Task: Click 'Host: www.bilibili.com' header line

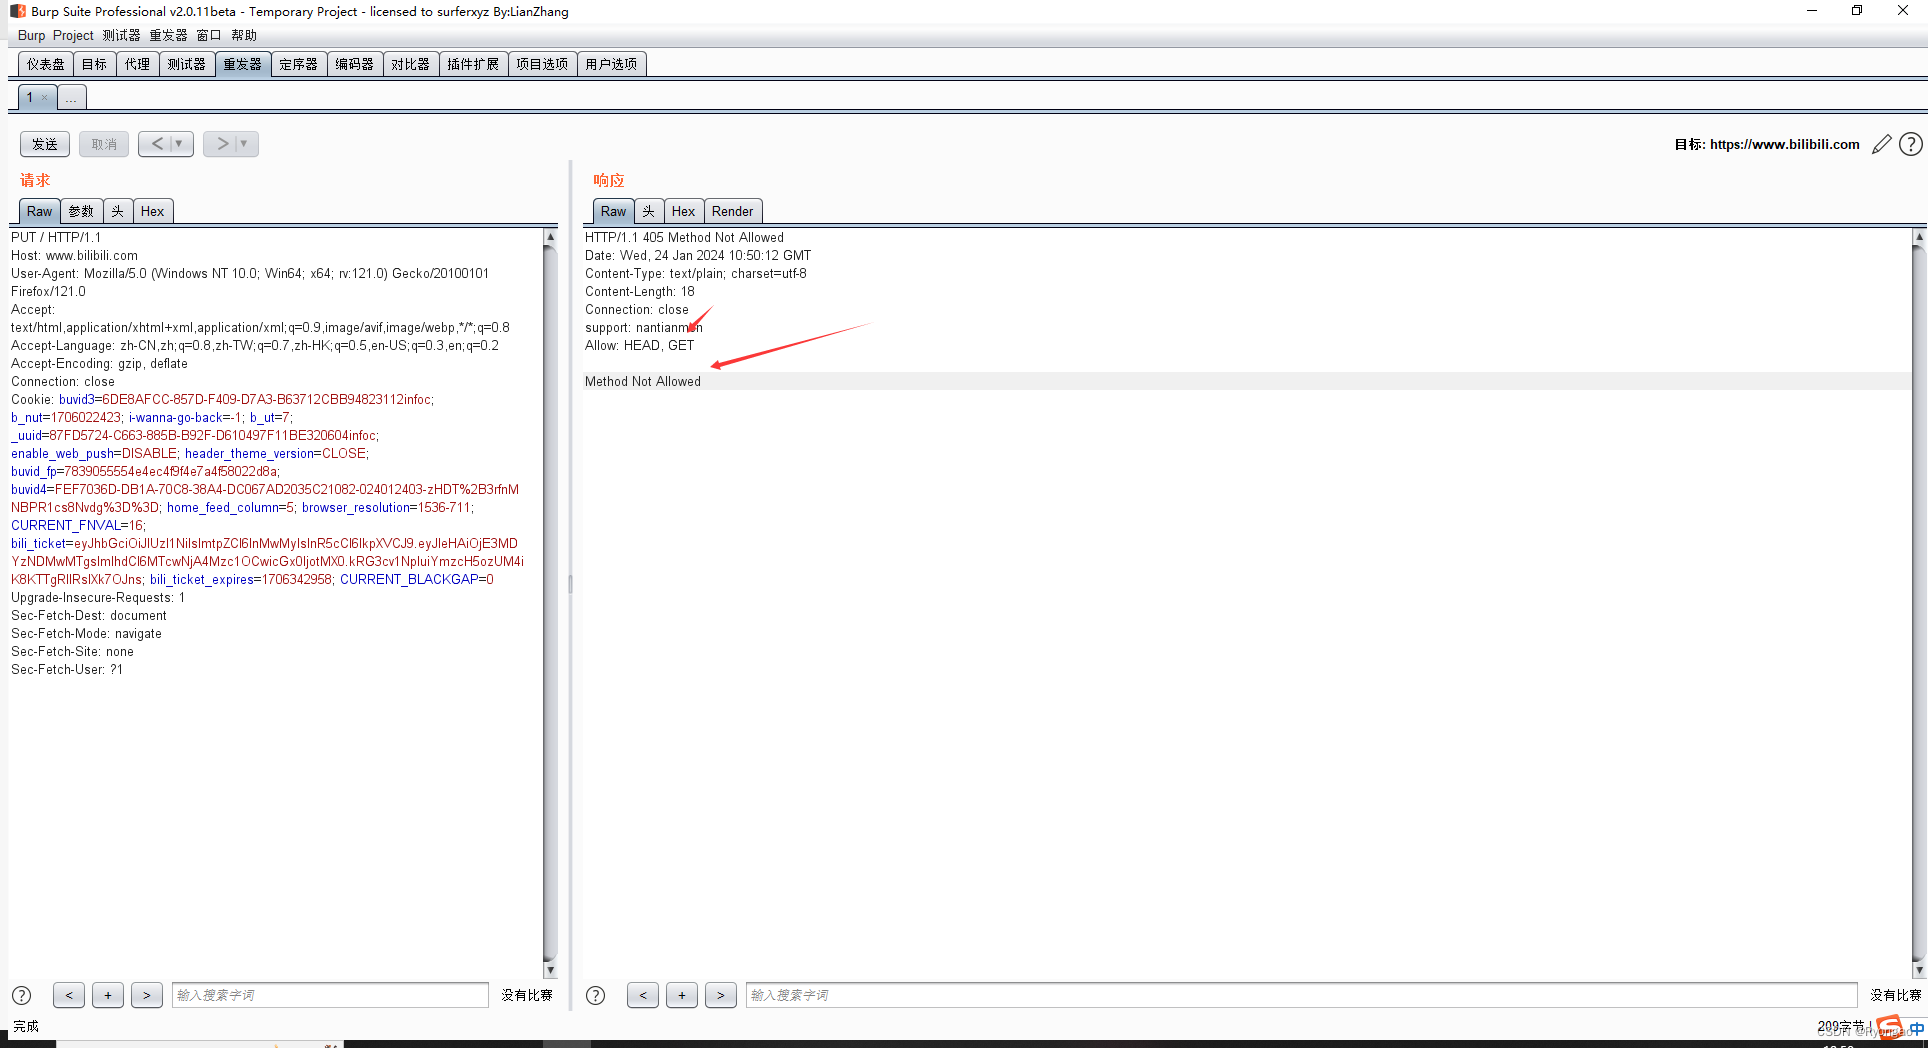Action: [75, 255]
